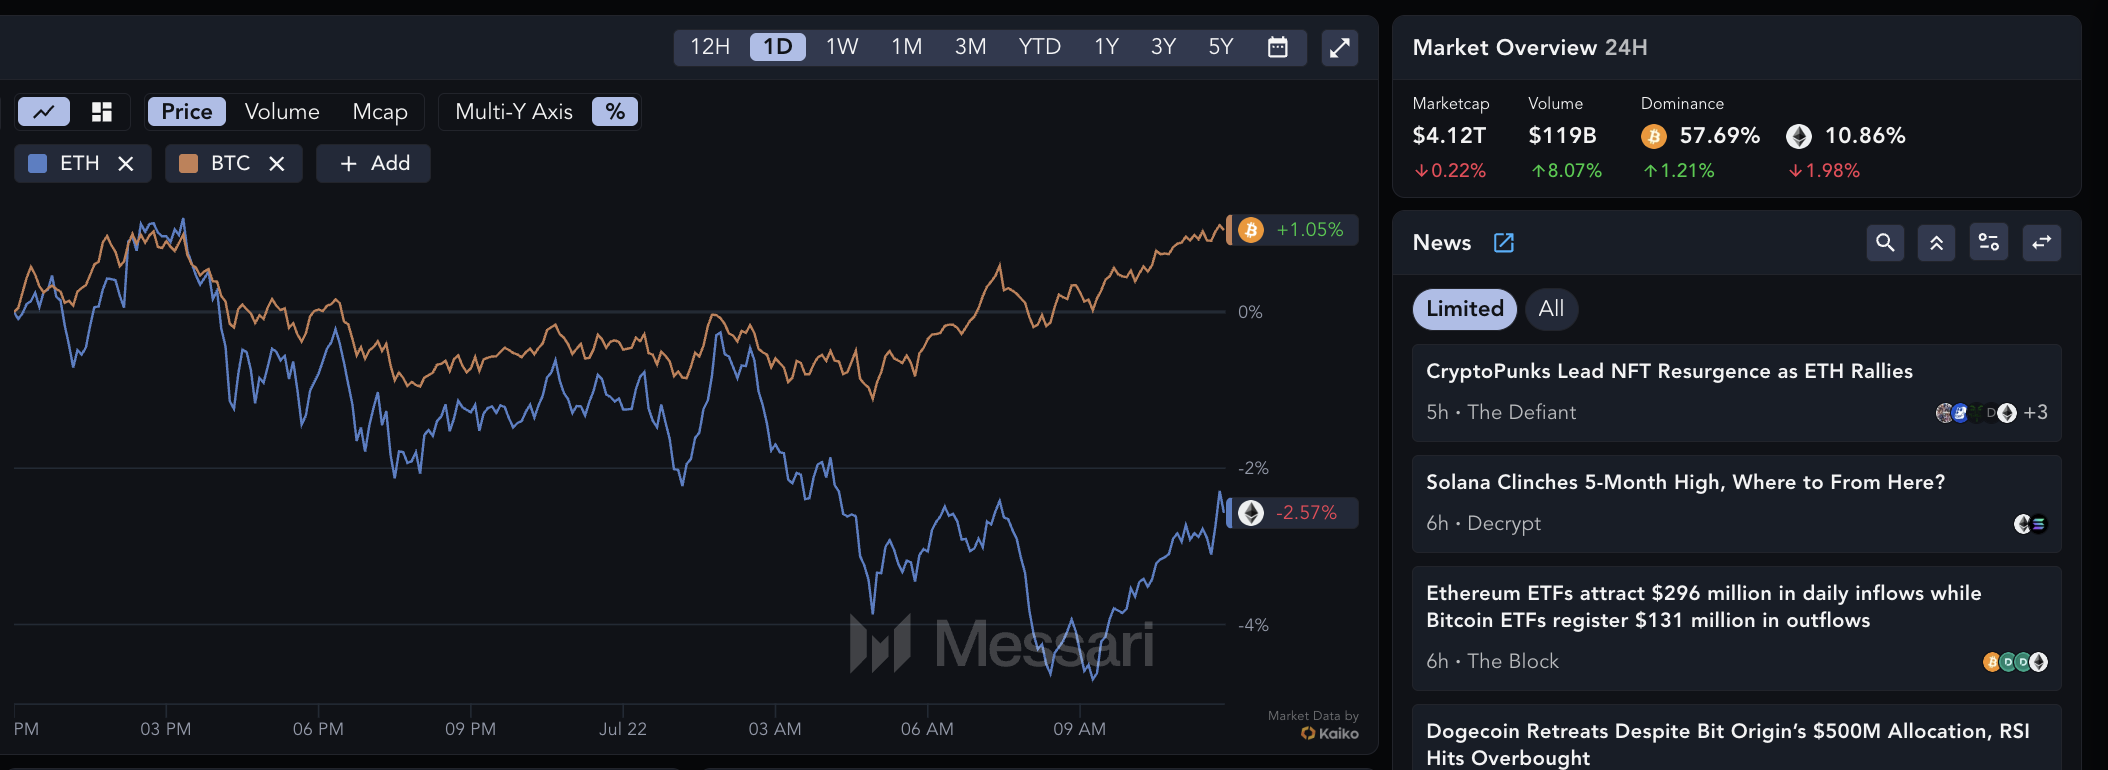
Task: Select the Mcap metric
Action: point(380,112)
